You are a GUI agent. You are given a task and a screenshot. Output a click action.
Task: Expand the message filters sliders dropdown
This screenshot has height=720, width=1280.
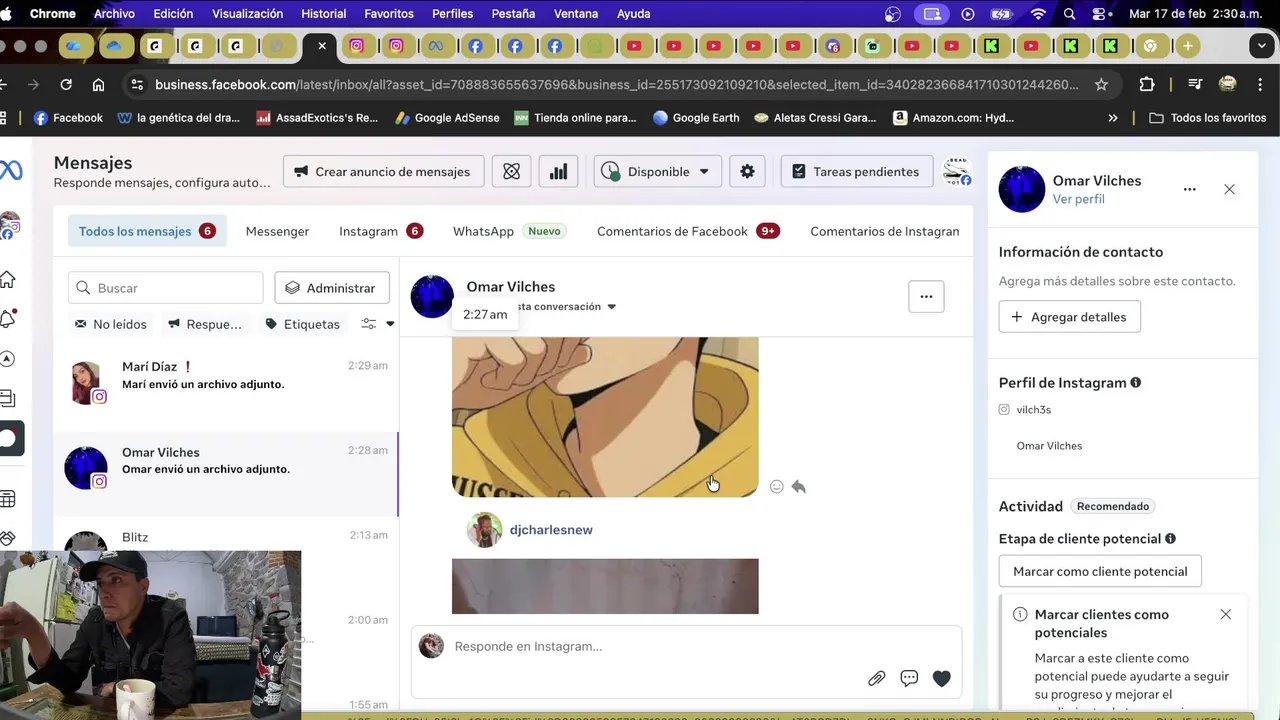click(377, 324)
